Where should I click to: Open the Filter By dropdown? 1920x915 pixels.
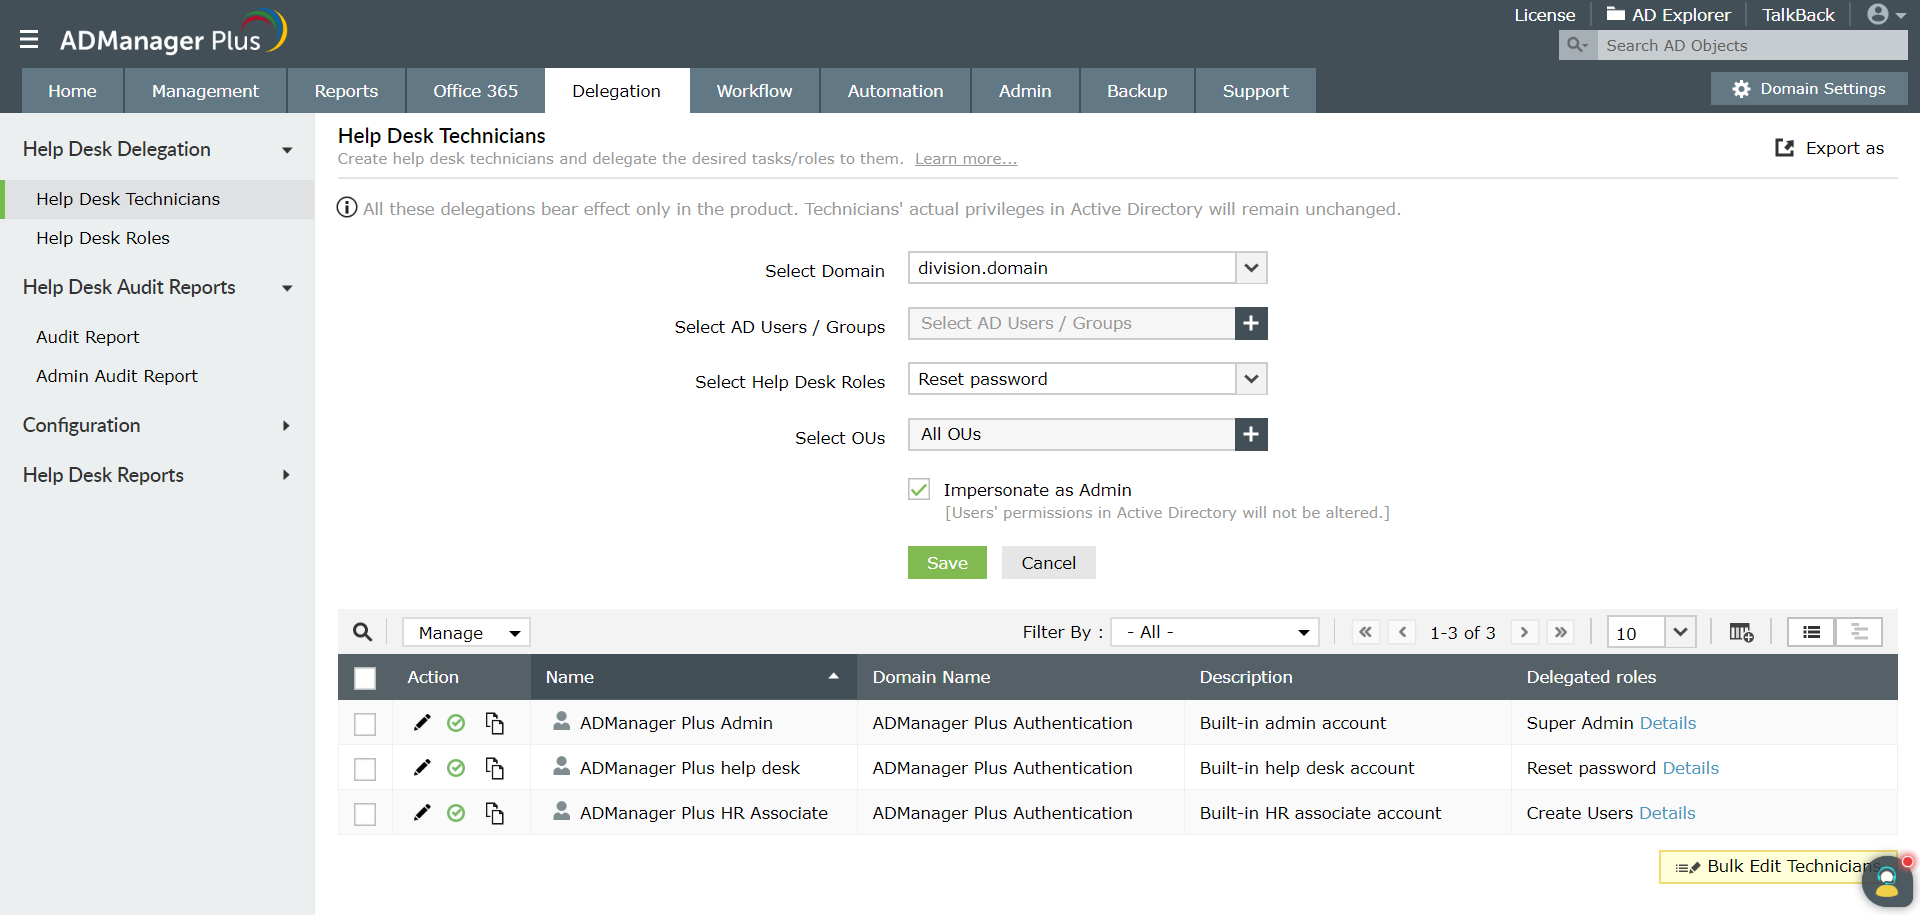[x=1215, y=632]
